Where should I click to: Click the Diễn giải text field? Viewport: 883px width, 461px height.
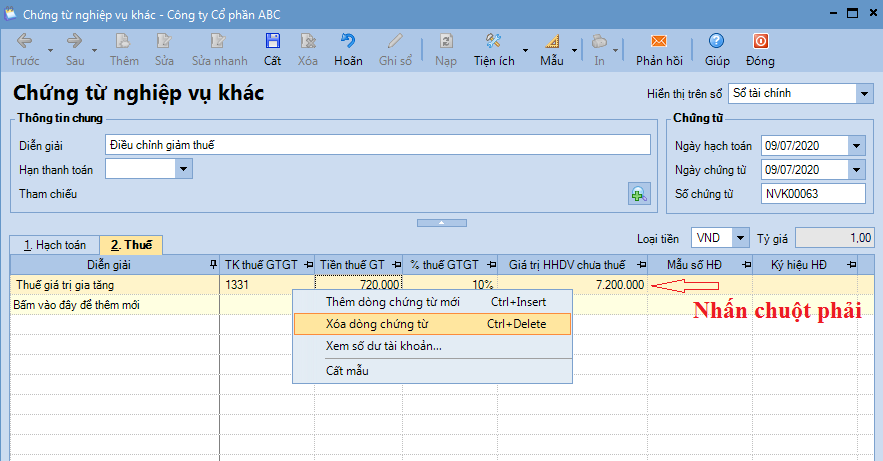click(x=378, y=145)
